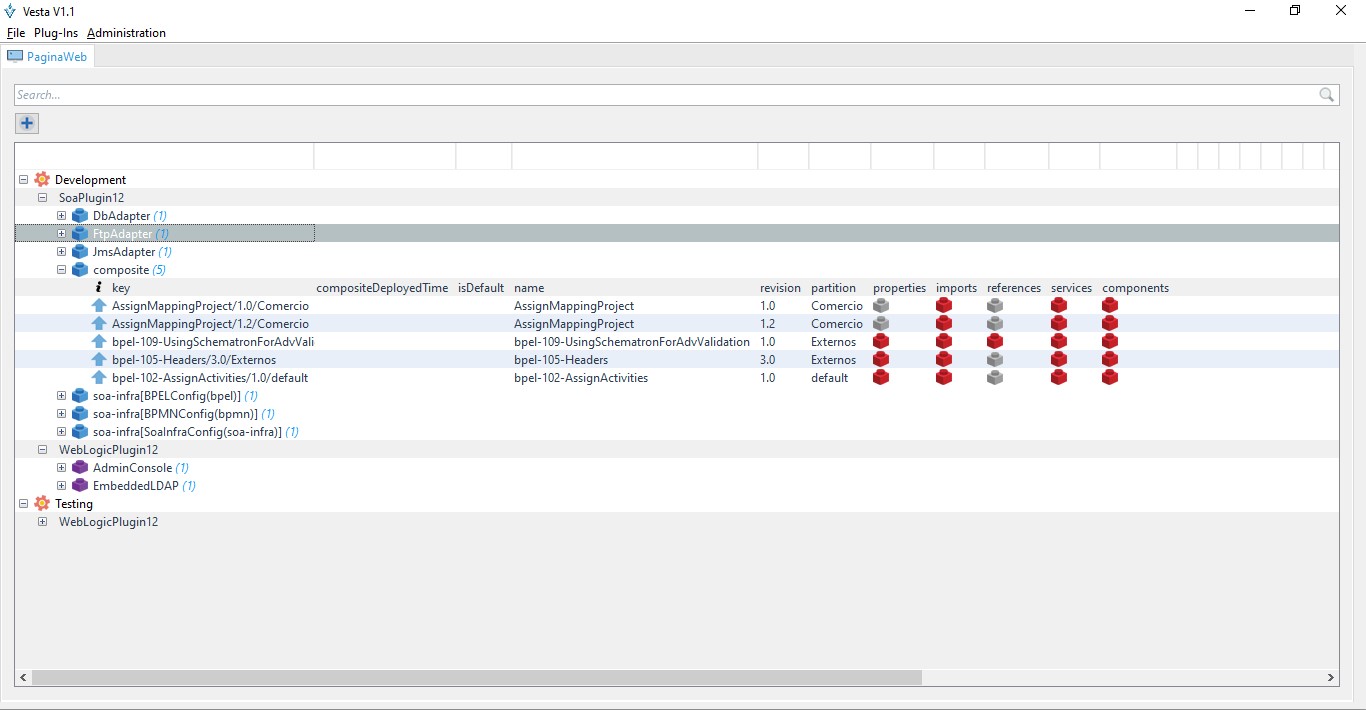Click red imports brick in bpel-105-Headers row
Image resolution: width=1366 pixels, height=710 pixels.
[x=944, y=360]
